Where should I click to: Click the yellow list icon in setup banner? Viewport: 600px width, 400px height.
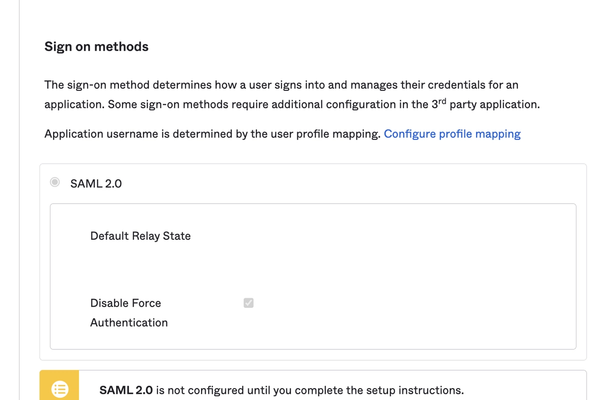tap(59, 389)
